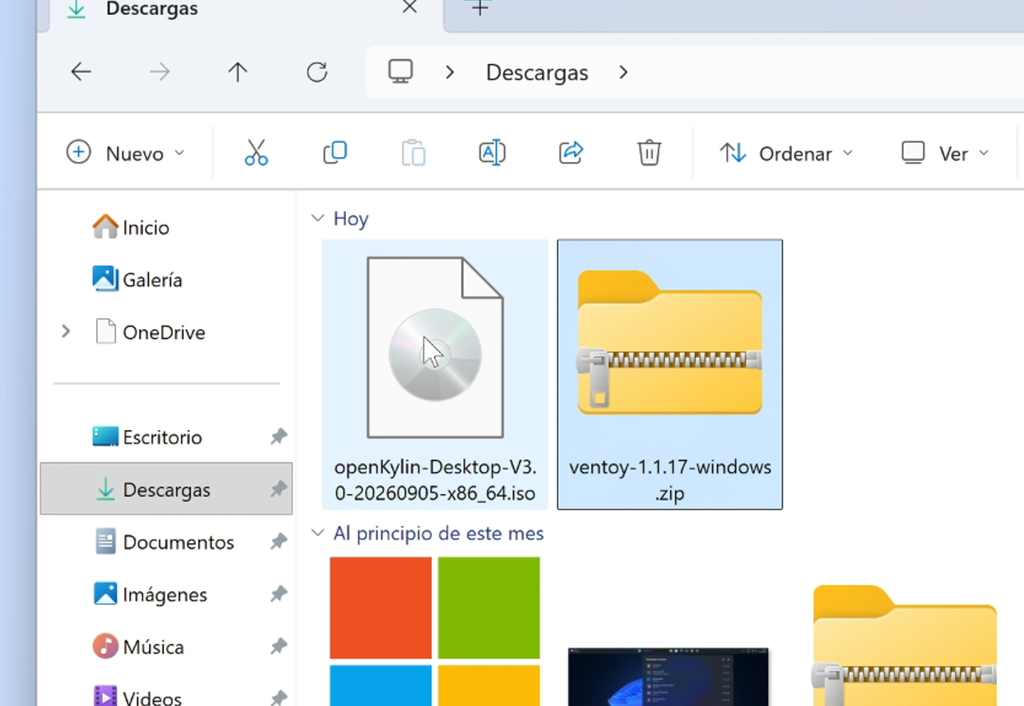Collapse the Hoy group

317,217
